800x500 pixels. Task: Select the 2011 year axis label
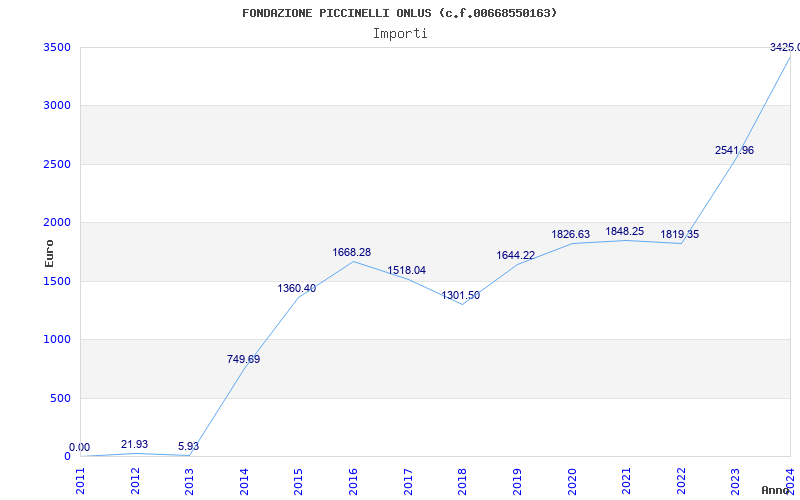point(81,480)
